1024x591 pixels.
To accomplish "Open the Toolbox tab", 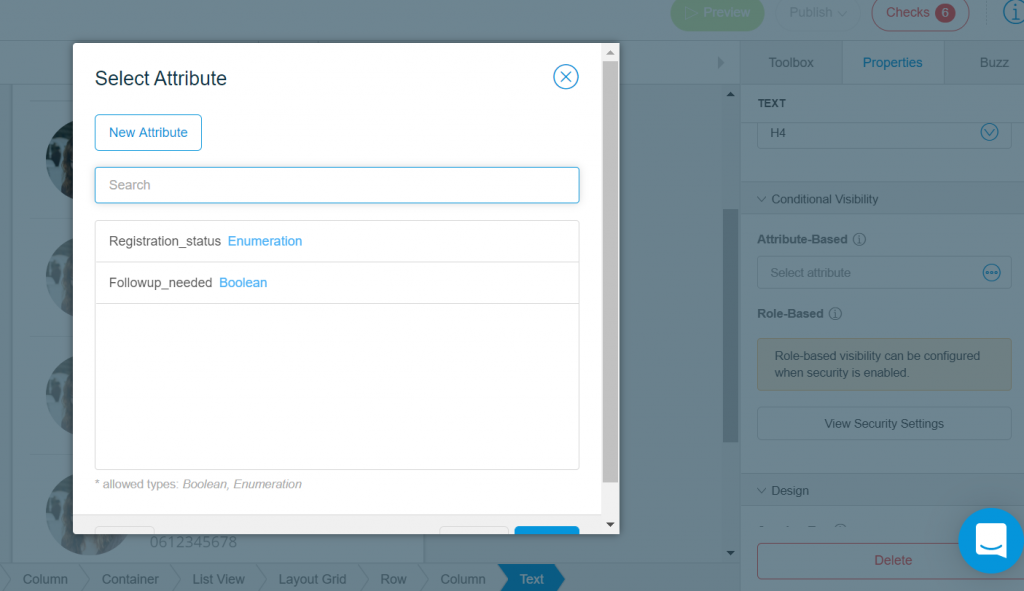I will [x=791, y=63].
